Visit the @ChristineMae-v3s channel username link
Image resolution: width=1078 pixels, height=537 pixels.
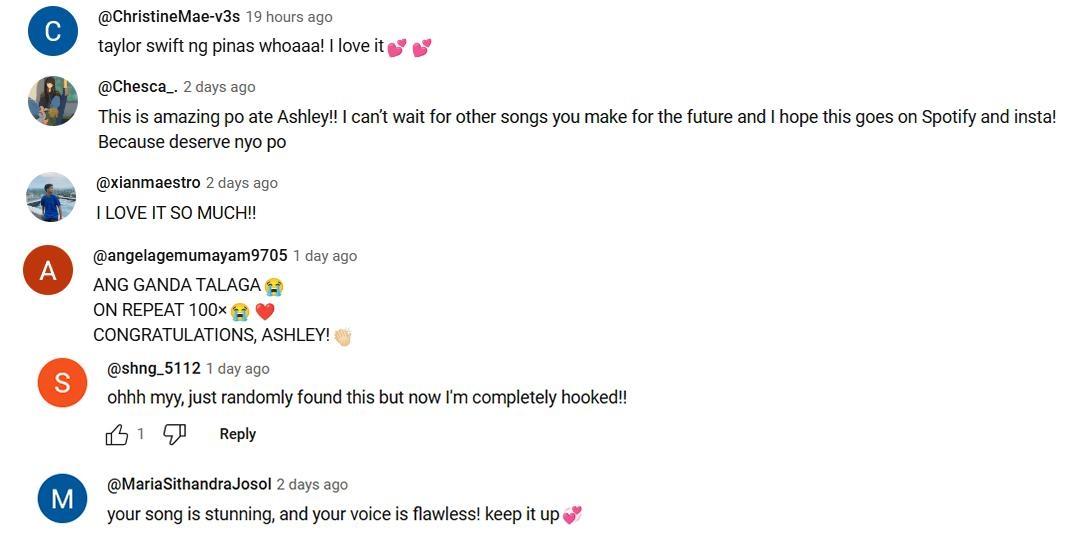[168, 17]
